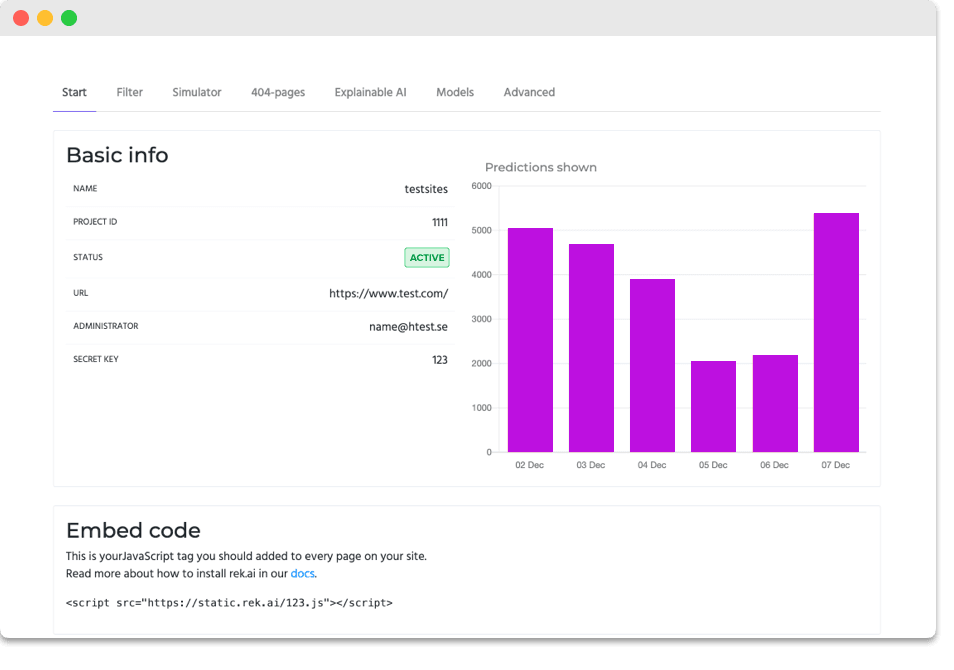Click the 07 Dec axis label
The width and height of the screenshot is (954, 670).
(835, 465)
